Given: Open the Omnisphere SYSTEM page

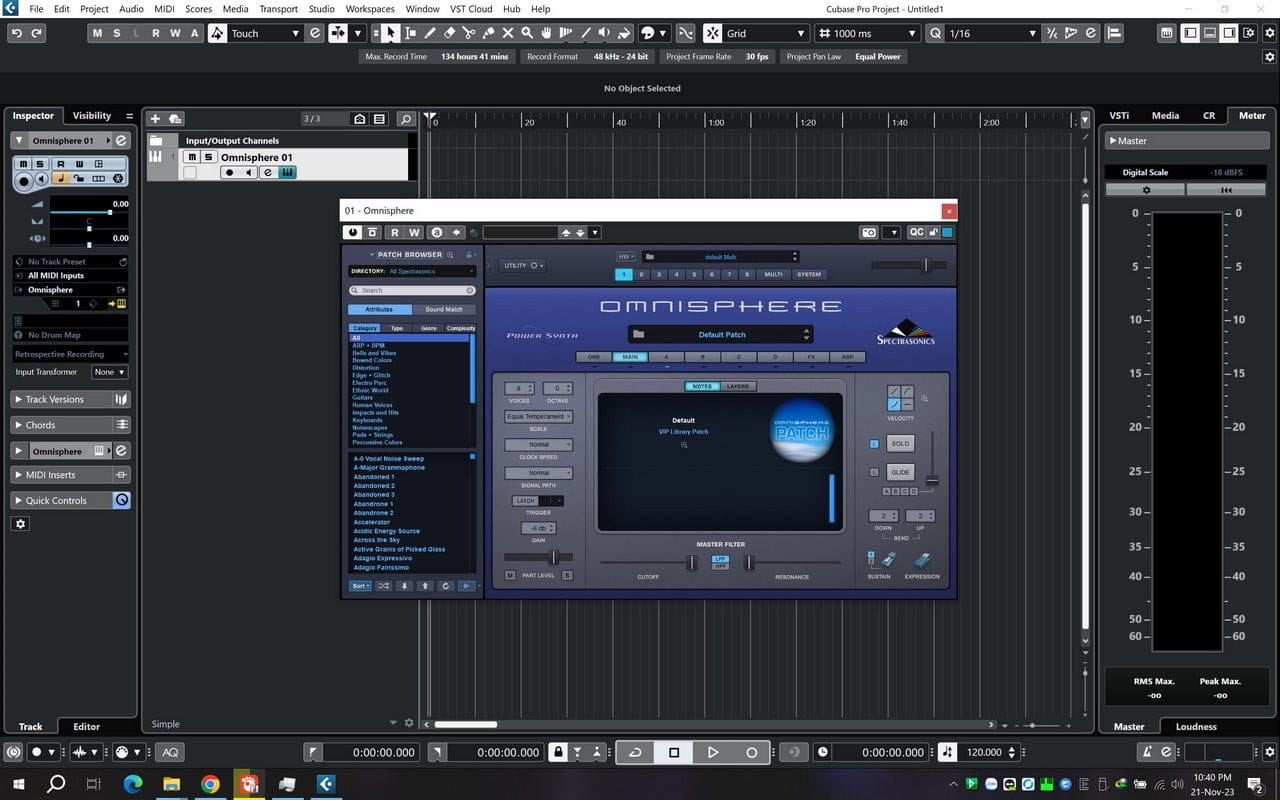Looking at the screenshot, I should [x=809, y=274].
